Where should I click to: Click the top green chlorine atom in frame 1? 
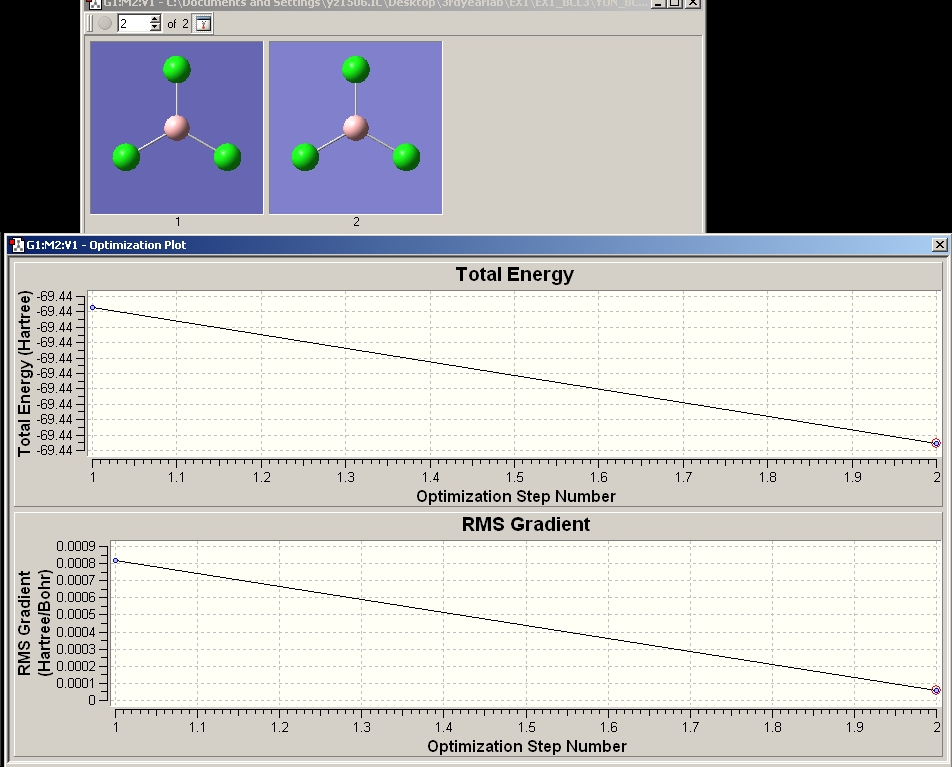[x=177, y=69]
